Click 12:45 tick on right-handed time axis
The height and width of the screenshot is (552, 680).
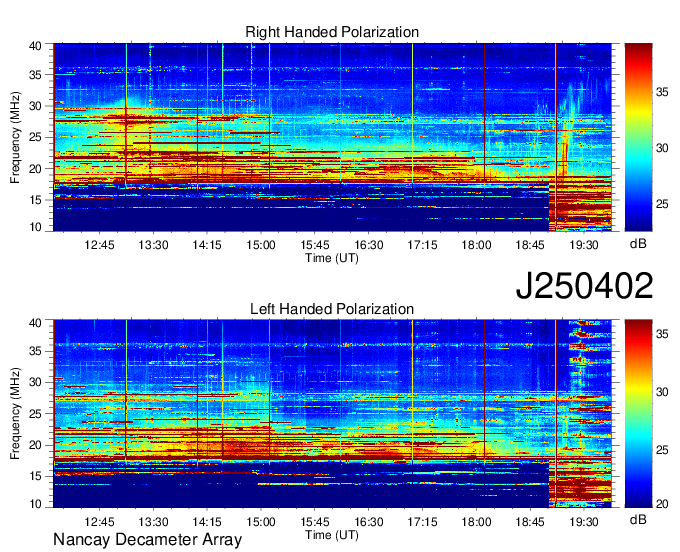[99, 245]
